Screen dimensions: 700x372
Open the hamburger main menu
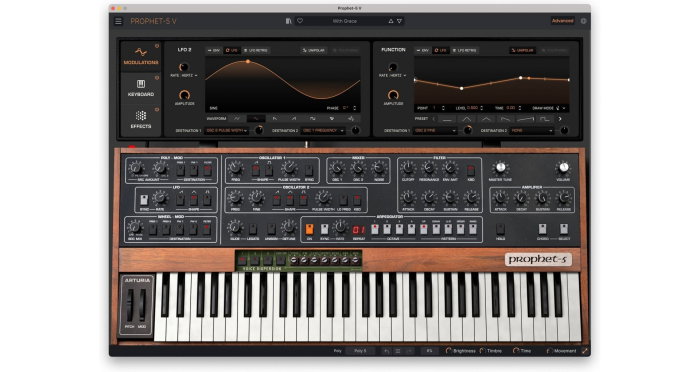(x=118, y=21)
